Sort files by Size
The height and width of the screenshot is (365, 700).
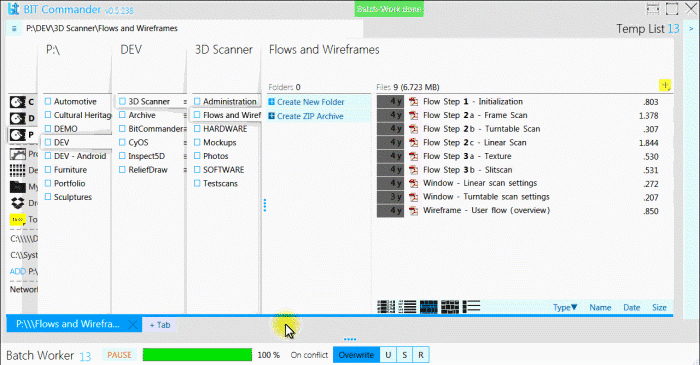(x=659, y=307)
